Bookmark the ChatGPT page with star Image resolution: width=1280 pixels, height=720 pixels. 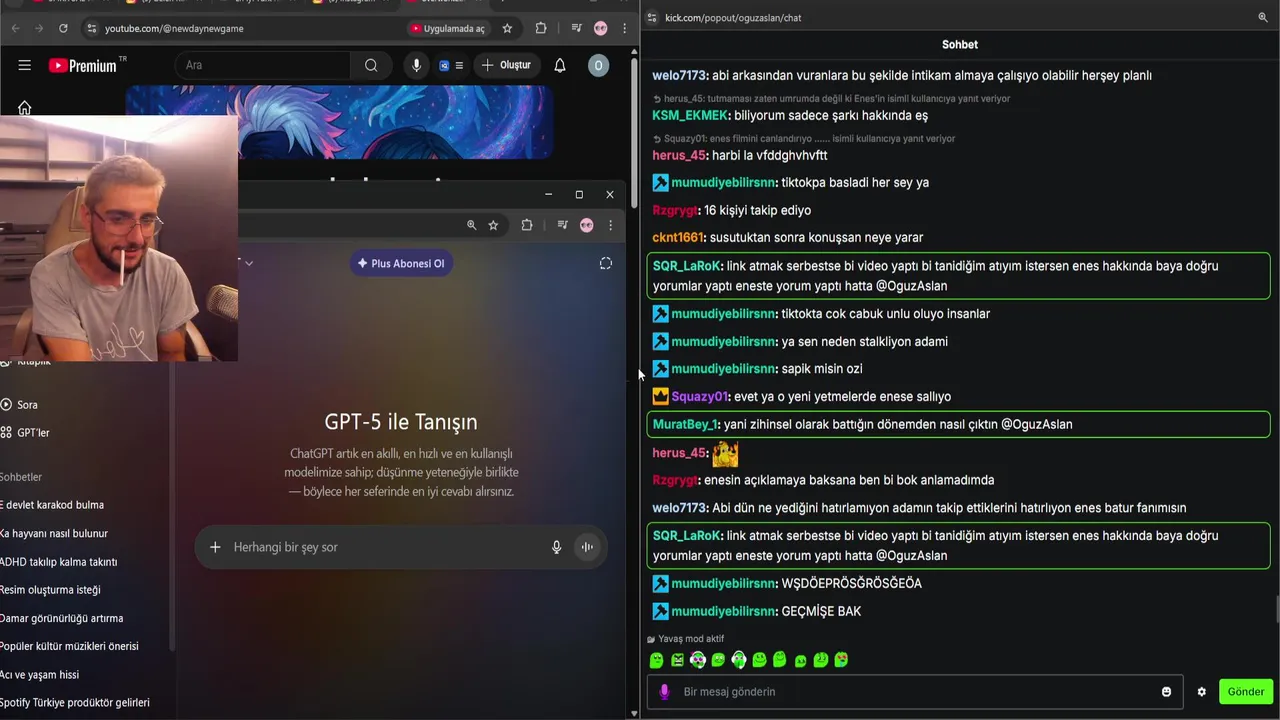pos(493,225)
